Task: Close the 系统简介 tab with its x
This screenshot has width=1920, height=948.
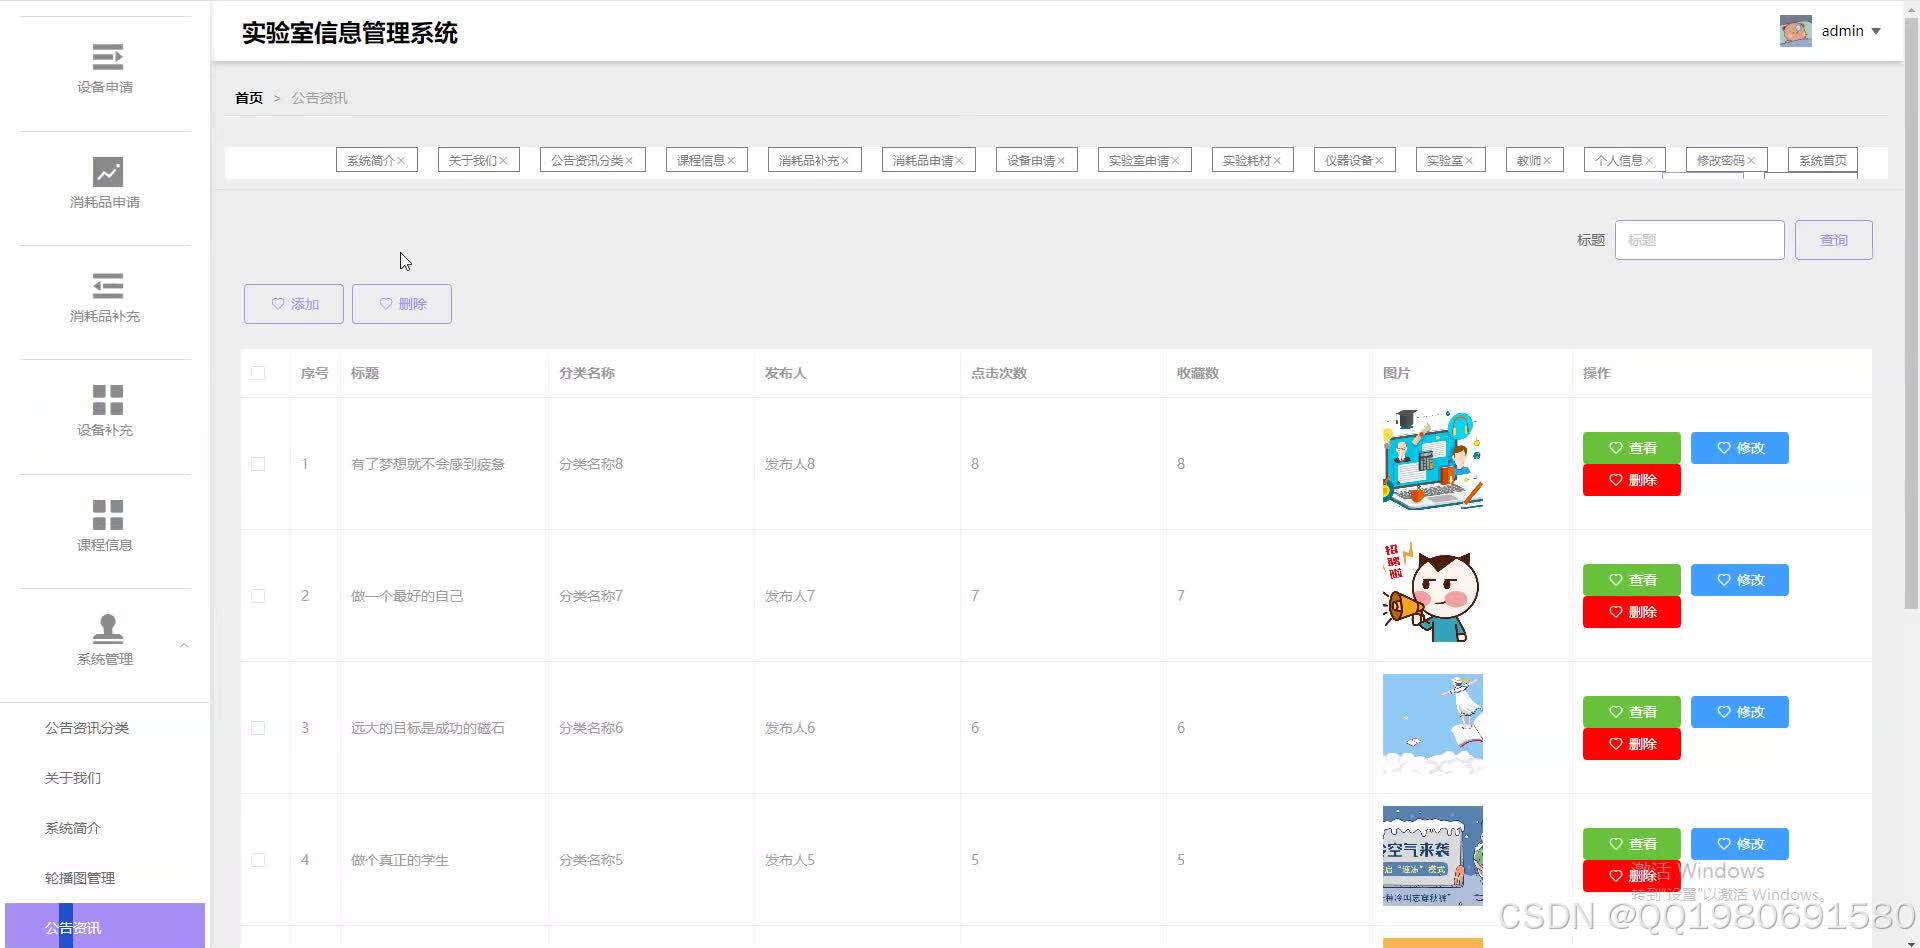Action: click(x=401, y=161)
